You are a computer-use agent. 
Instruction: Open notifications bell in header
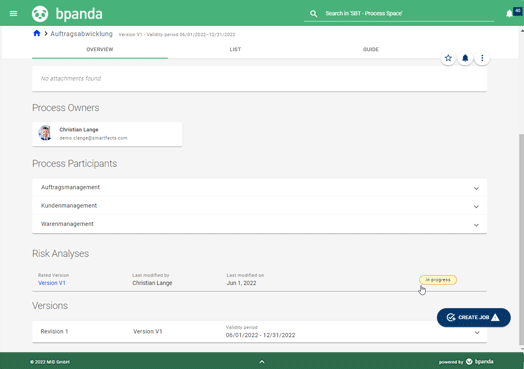[509, 14]
